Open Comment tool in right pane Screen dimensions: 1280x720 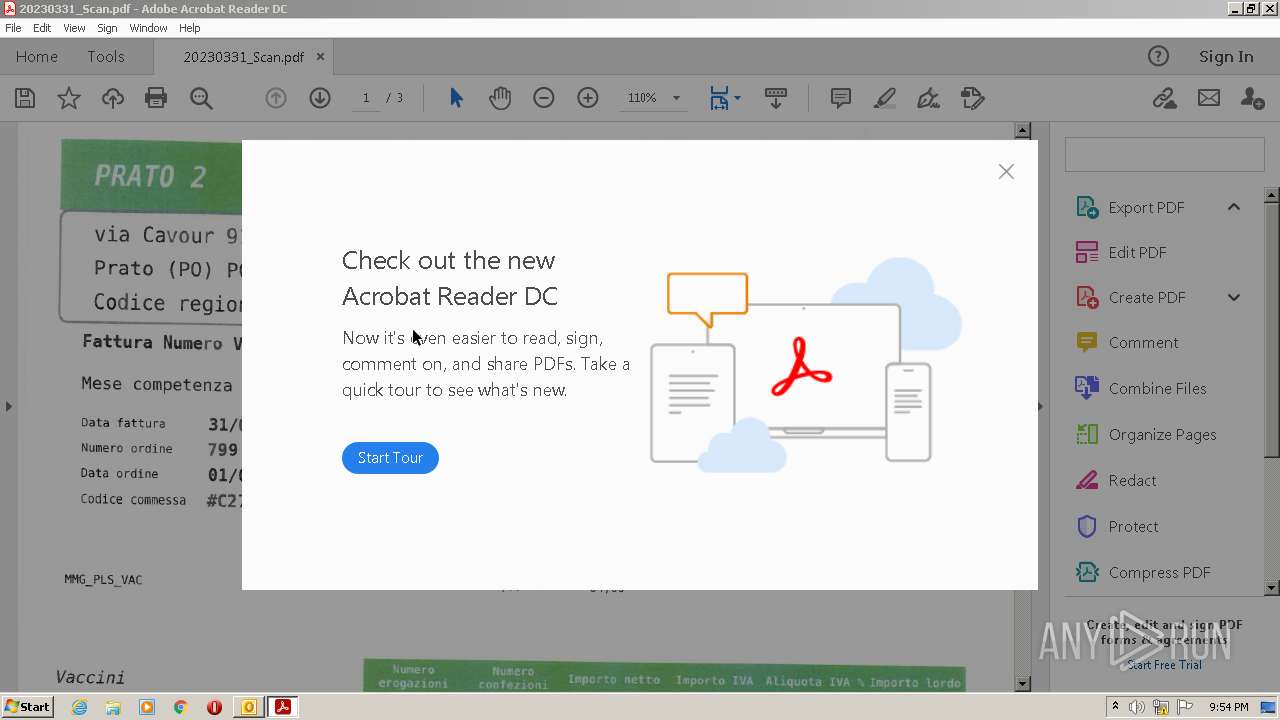1143,342
